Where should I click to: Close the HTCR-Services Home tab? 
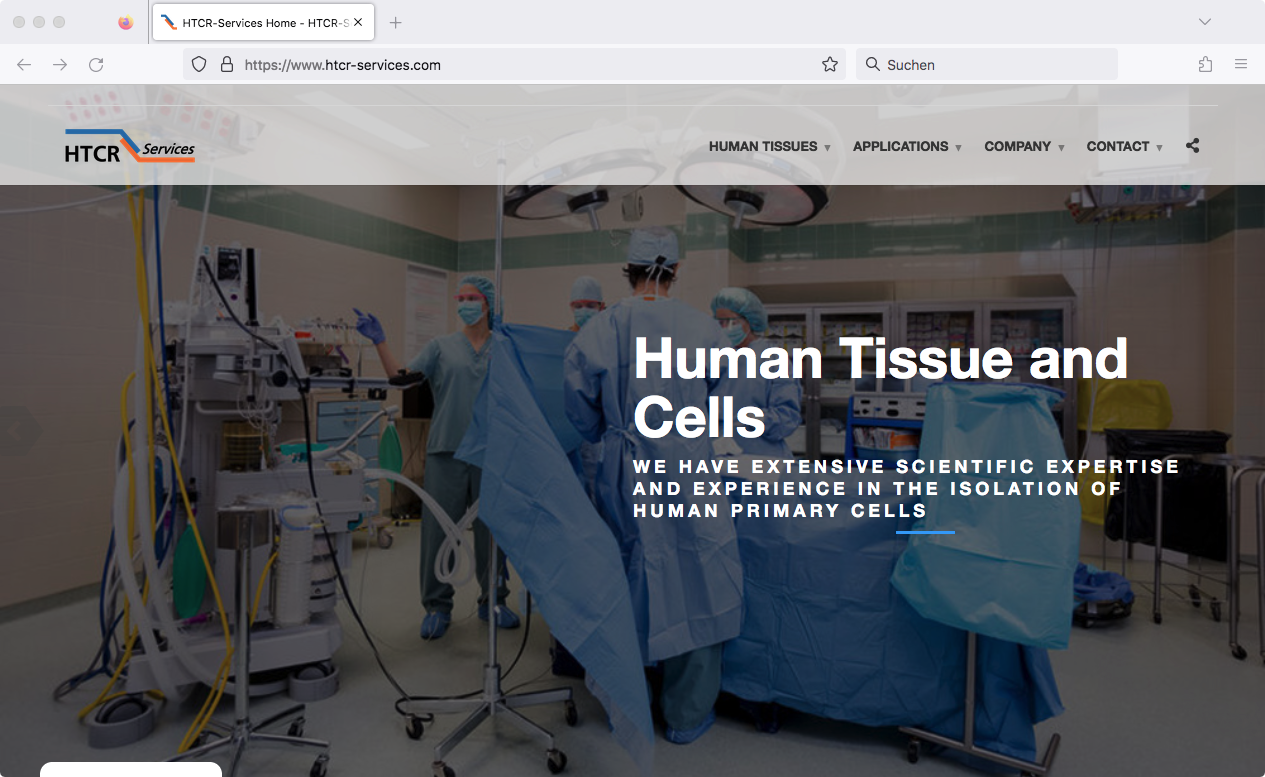pos(358,22)
